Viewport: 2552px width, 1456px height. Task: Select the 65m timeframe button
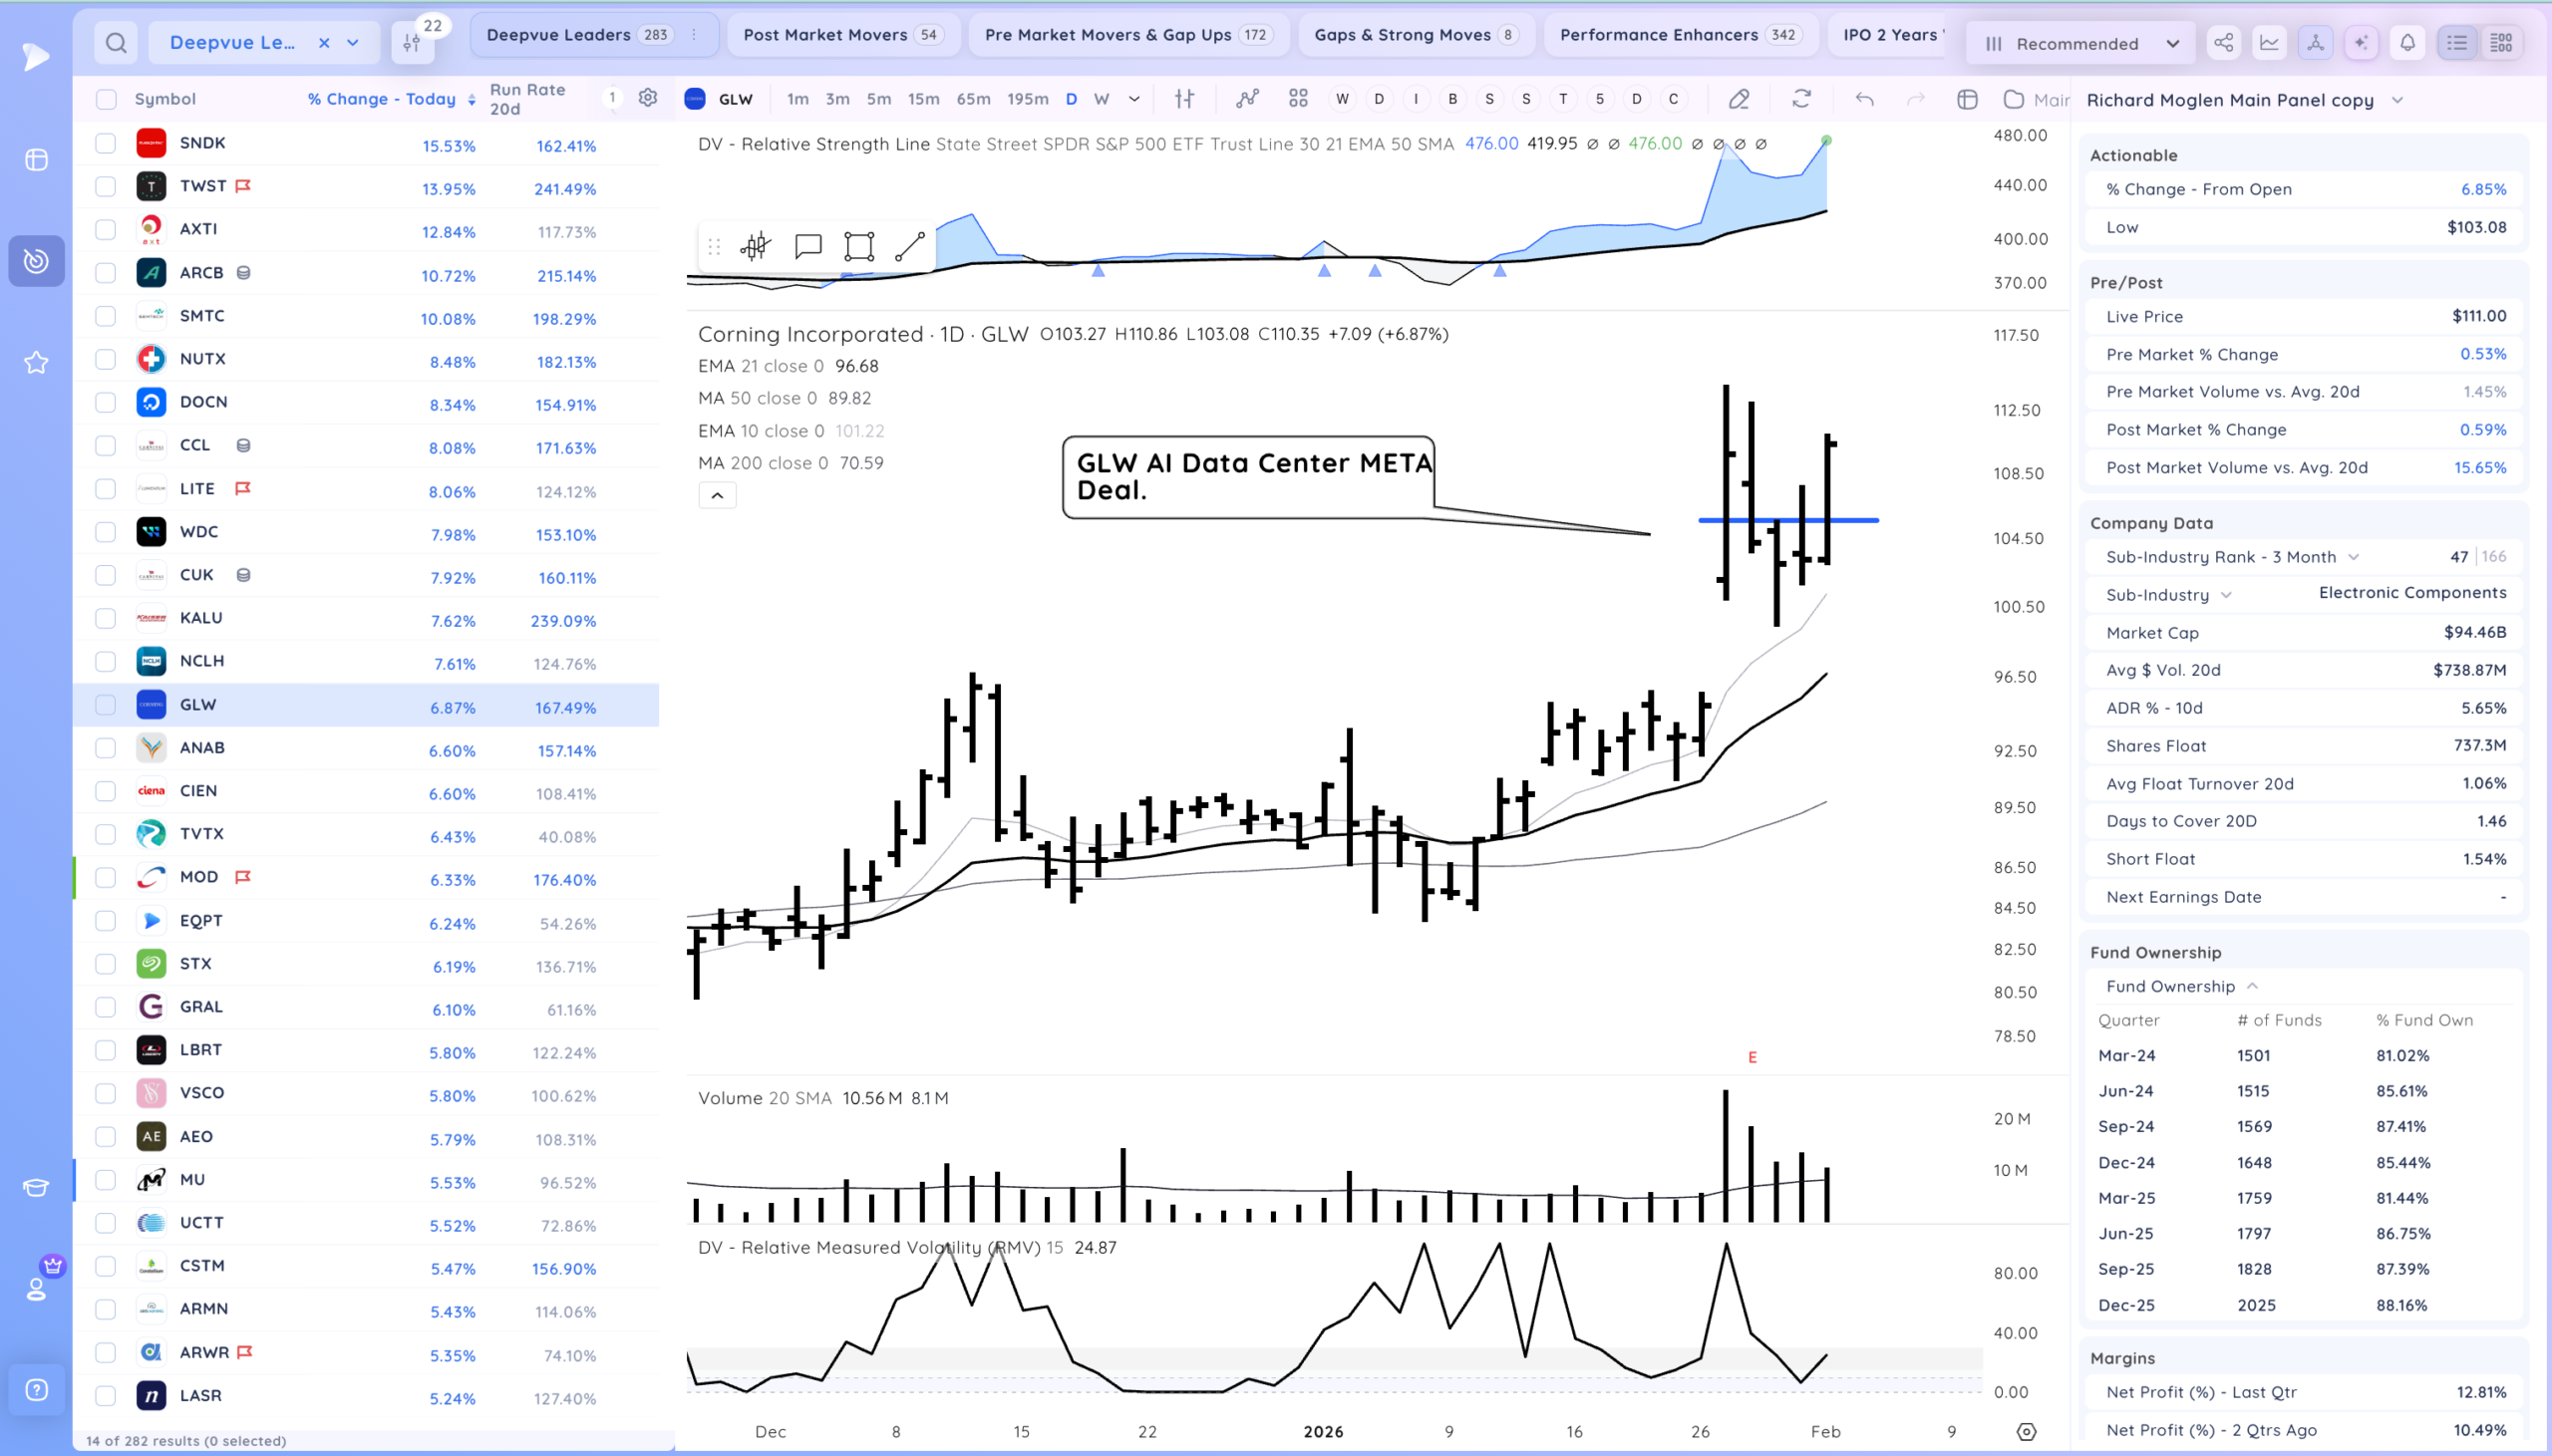click(x=973, y=99)
